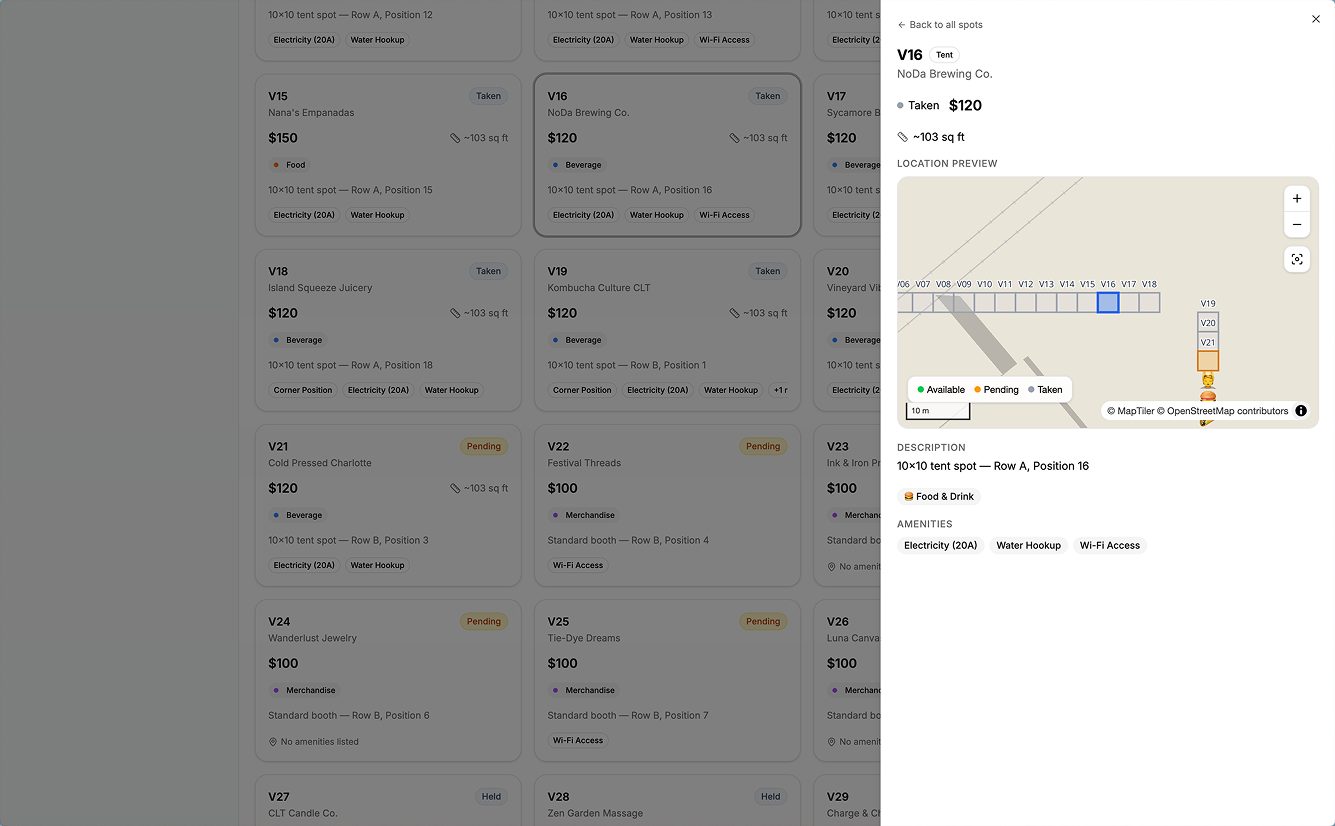Click the Pending legend entry on the map
The image size is (1335, 826).
[996, 390]
